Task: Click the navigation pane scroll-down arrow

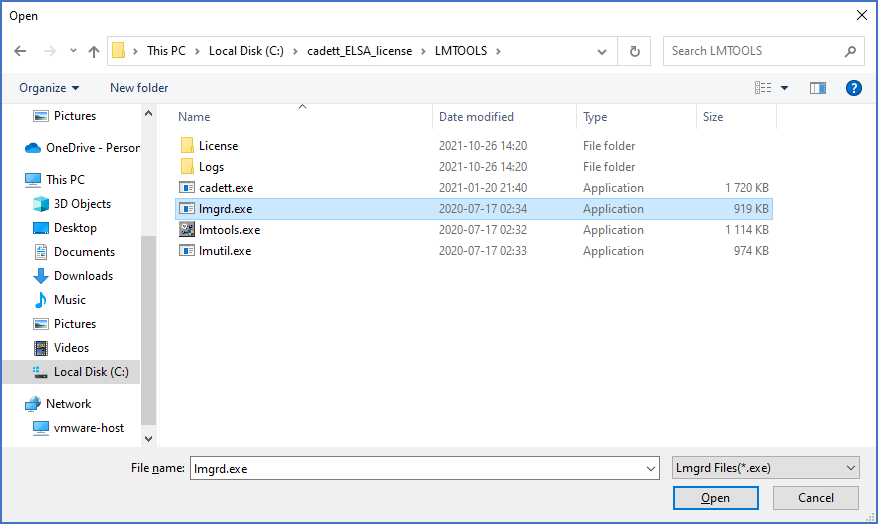Action: (148, 439)
